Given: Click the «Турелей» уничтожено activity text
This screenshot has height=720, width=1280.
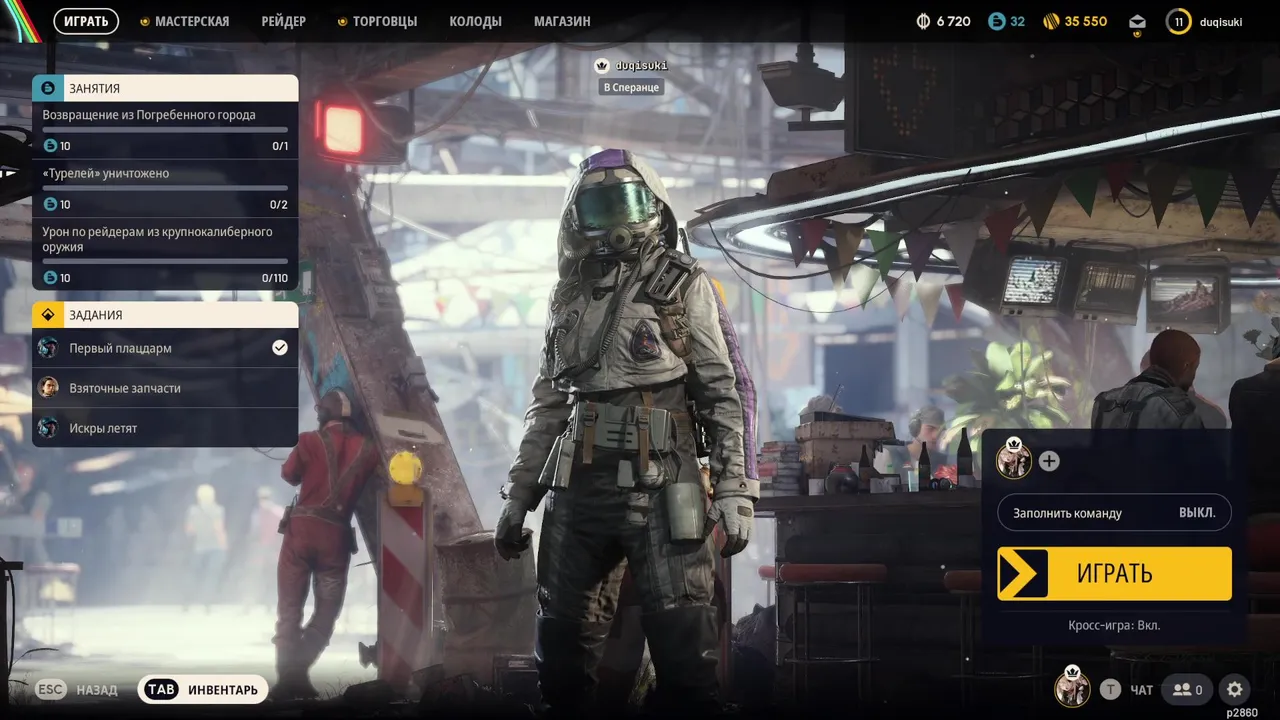Looking at the screenshot, I should click(106, 173).
